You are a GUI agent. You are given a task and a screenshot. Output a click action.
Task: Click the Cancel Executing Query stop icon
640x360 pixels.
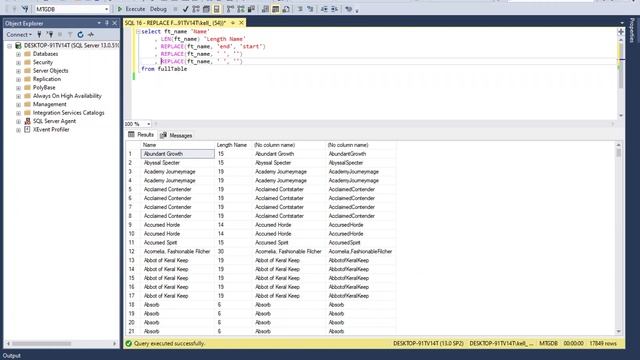point(175,9)
